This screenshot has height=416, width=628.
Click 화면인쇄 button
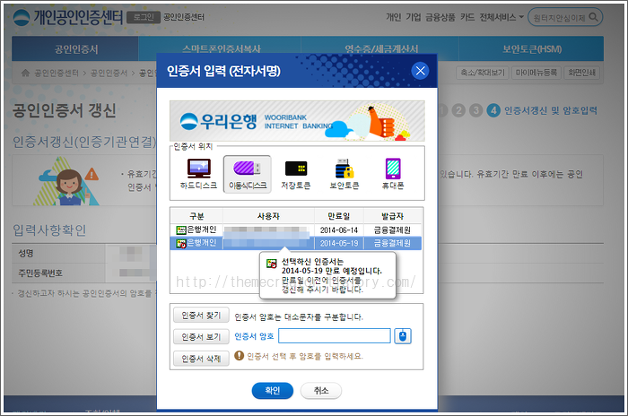point(582,72)
